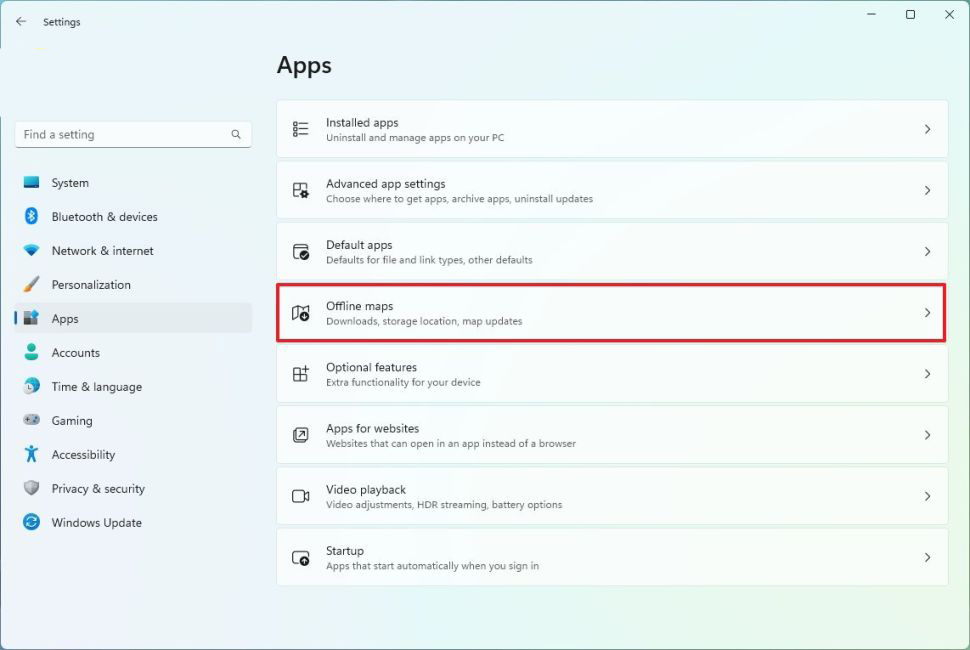970x650 pixels.
Task: Click the search magnifier icon
Action: click(236, 135)
